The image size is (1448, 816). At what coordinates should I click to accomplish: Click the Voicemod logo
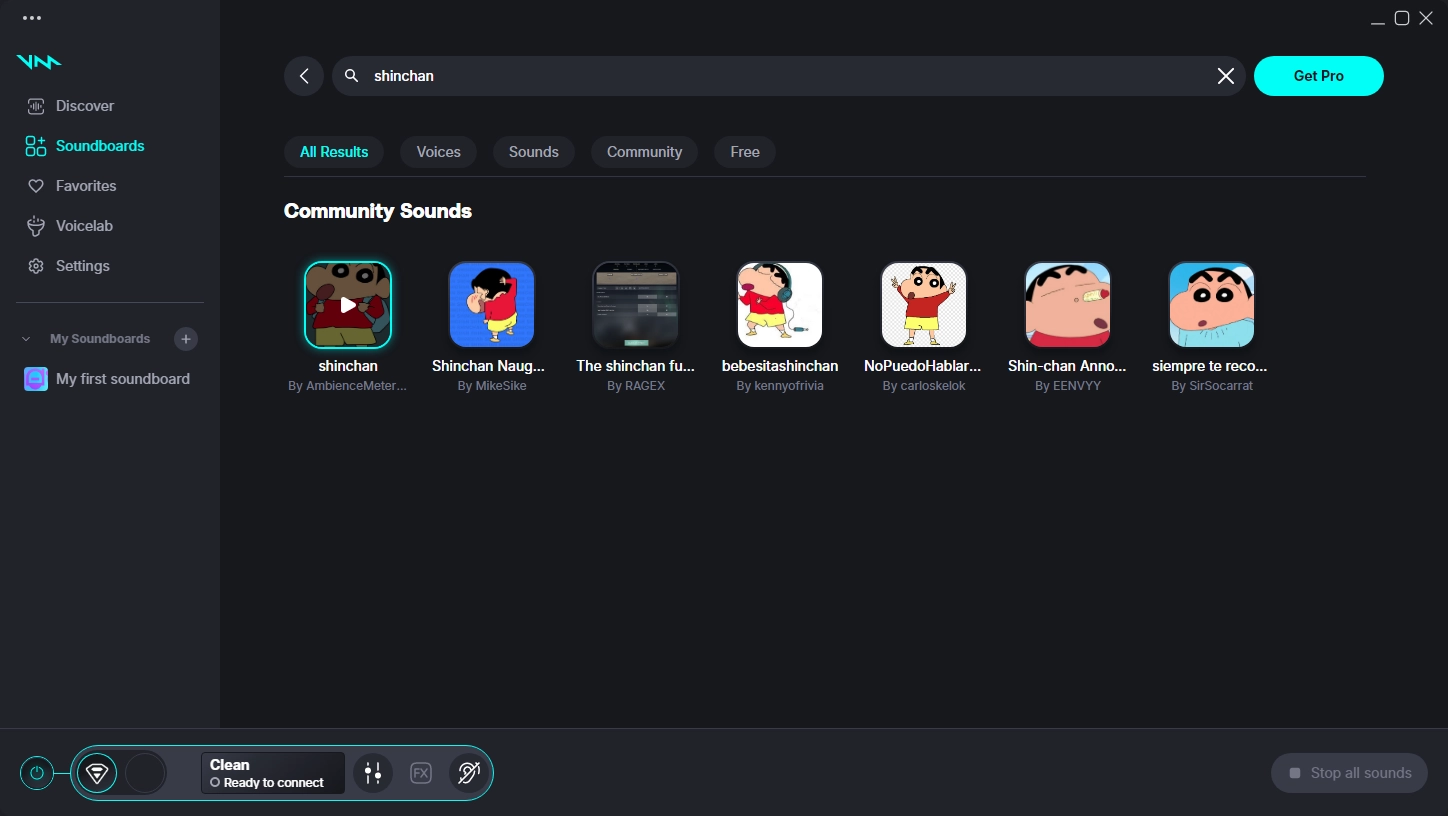click(39, 62)
